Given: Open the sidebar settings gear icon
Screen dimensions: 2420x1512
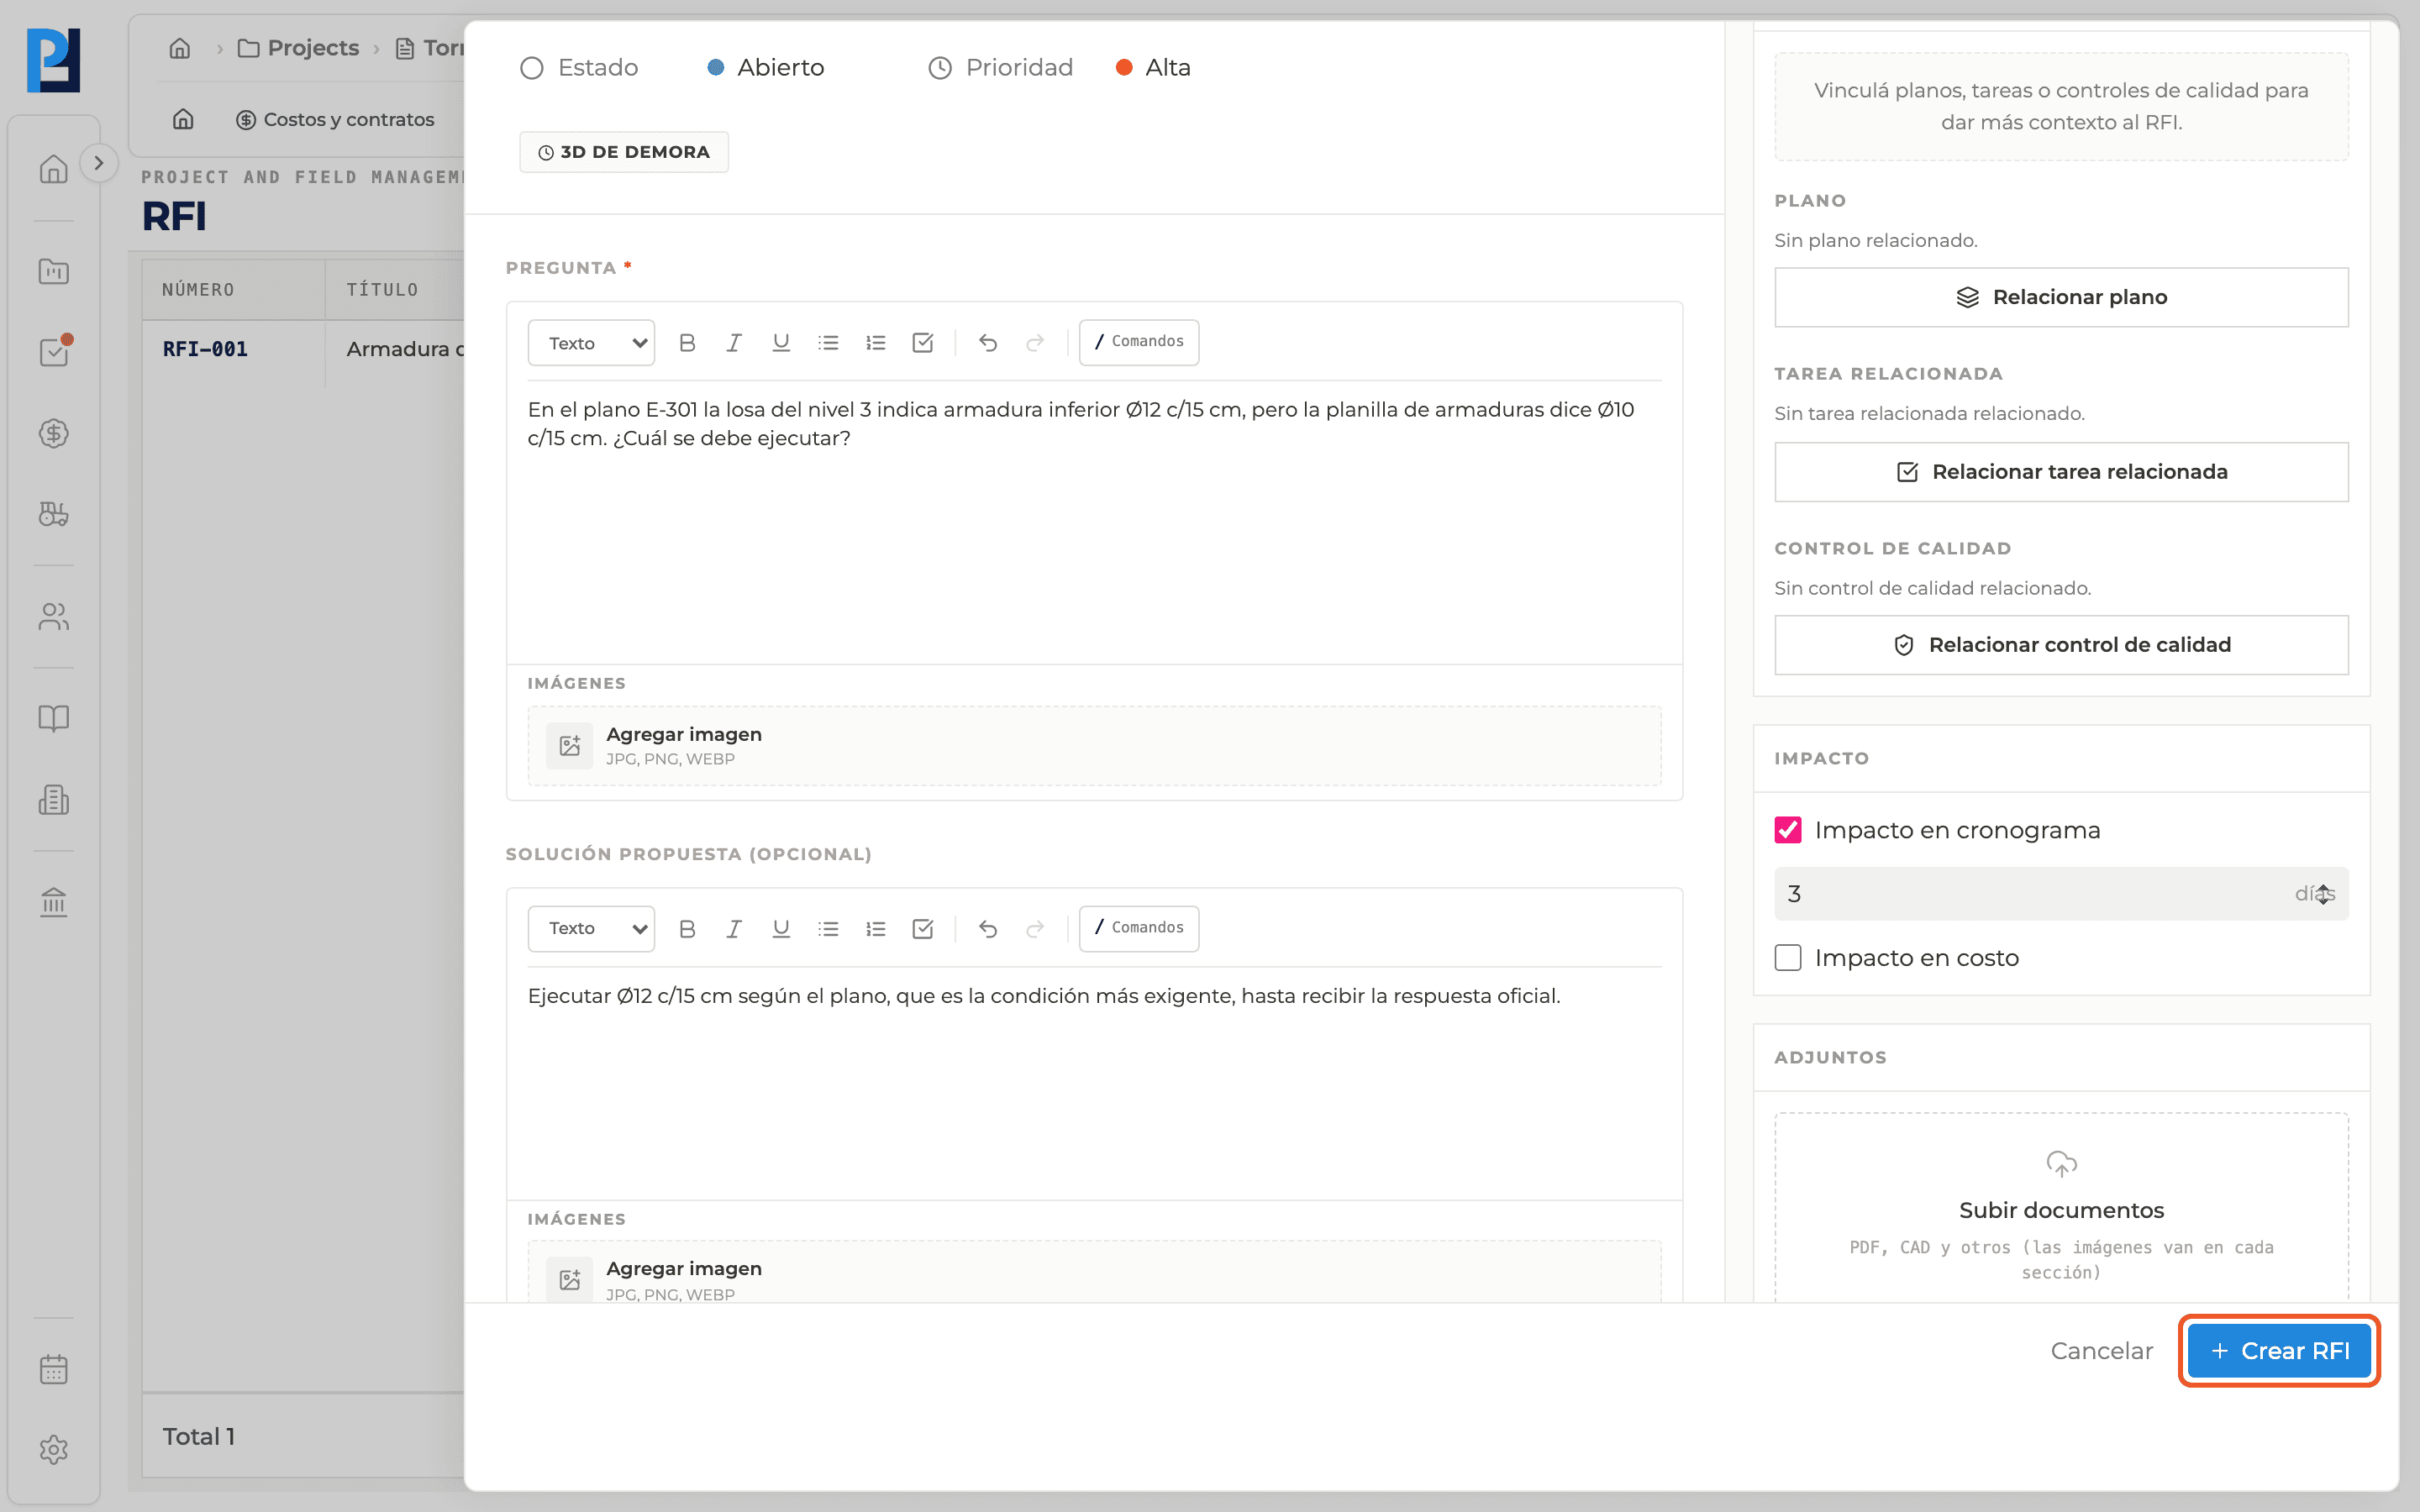Looking at the screenshot, I should 54,1450.
